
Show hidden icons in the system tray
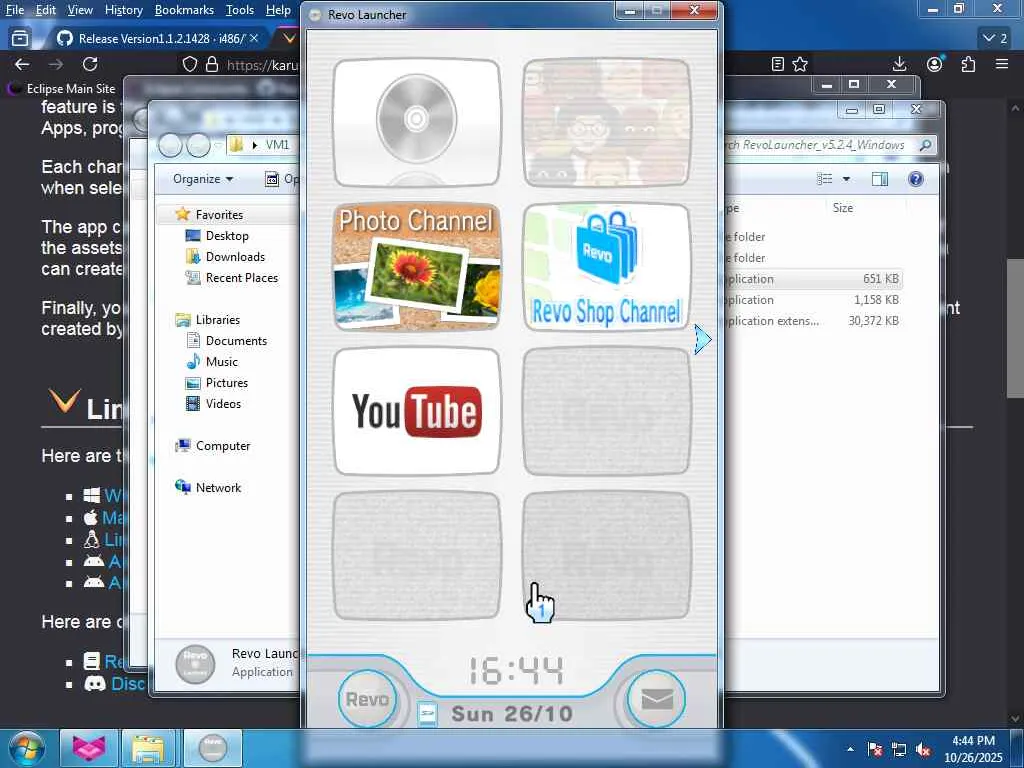tap(850, 749)
